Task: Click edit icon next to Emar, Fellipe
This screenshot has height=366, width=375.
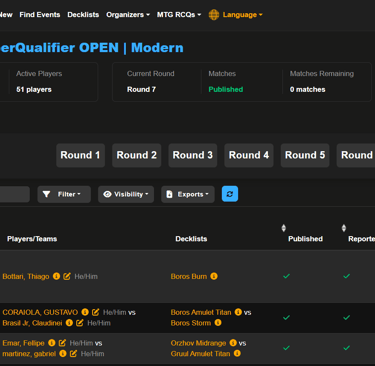Action: (62, 343)
